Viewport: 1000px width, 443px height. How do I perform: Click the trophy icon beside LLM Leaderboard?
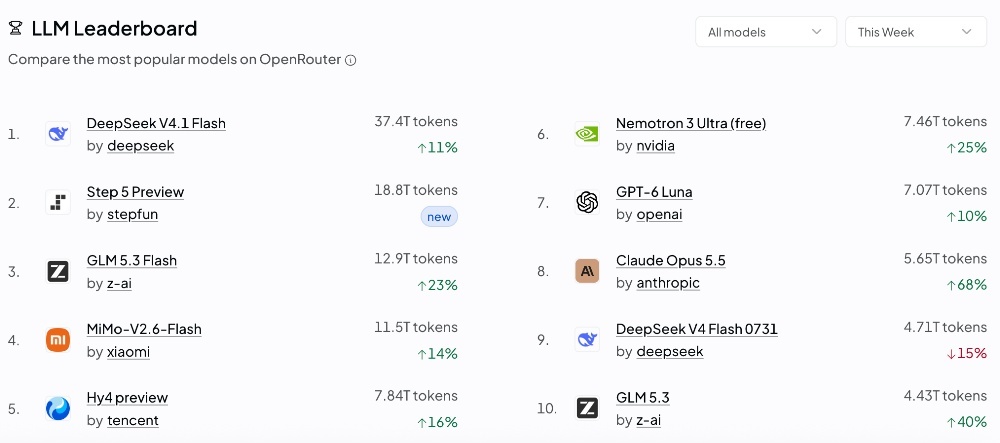point(15,29)
